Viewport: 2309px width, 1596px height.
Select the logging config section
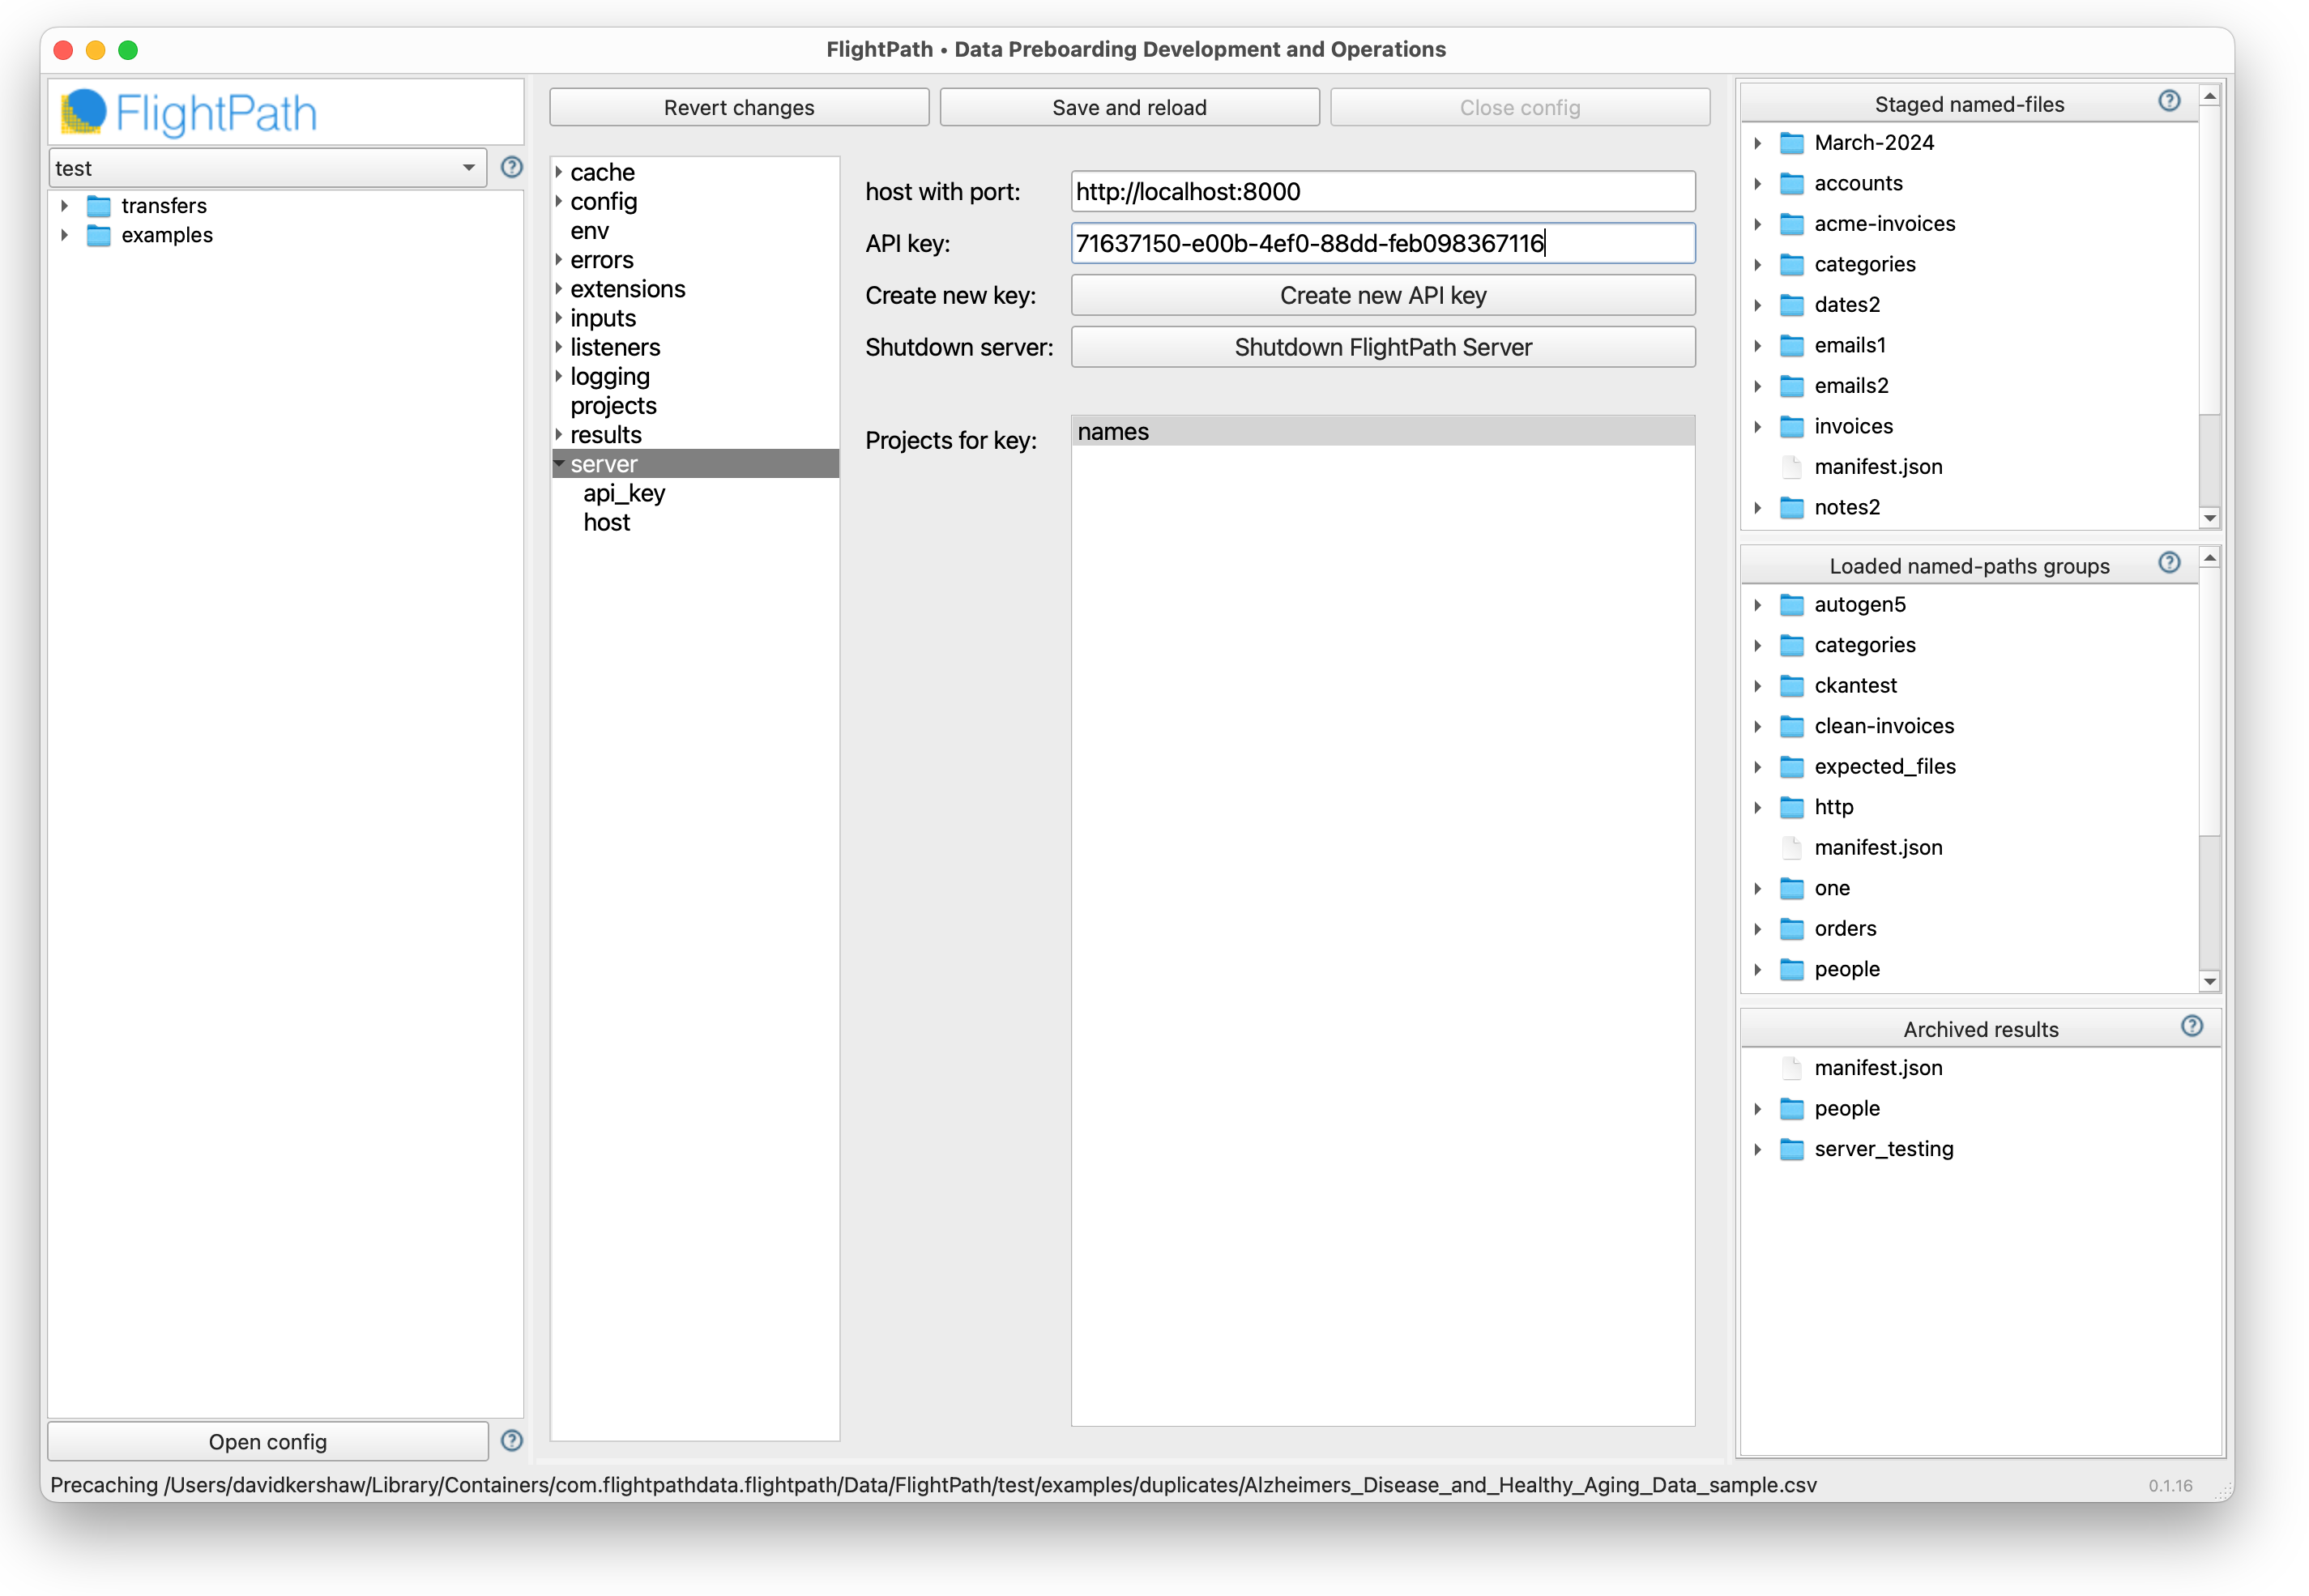click(609, 377)
